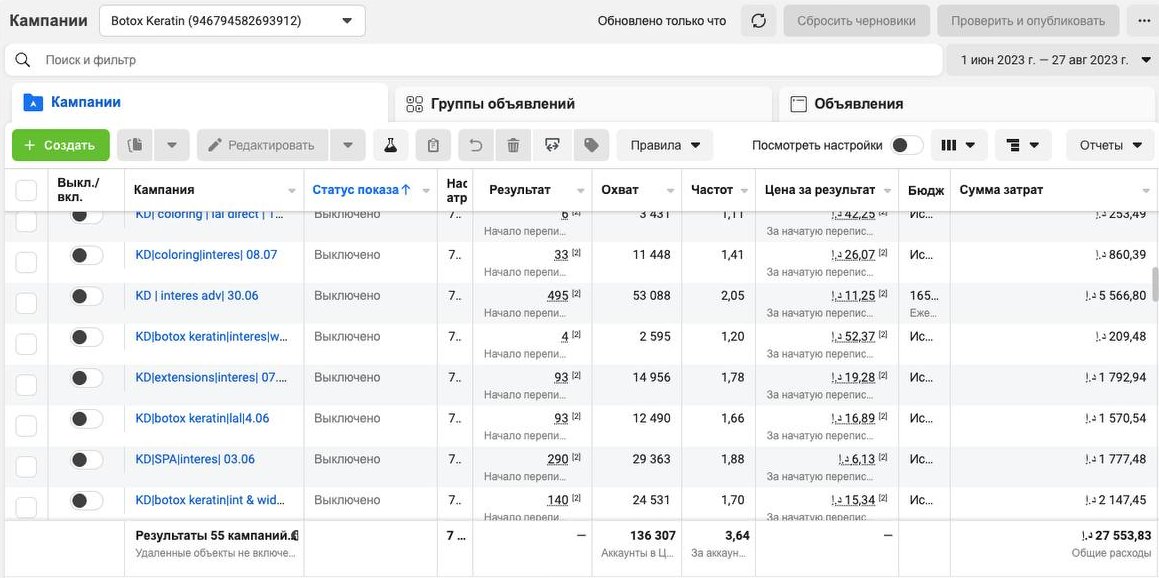Click the trash delete icon
Image resolution: width=1159 pixels, height=578 pixels.
click(x=513, y=145)
